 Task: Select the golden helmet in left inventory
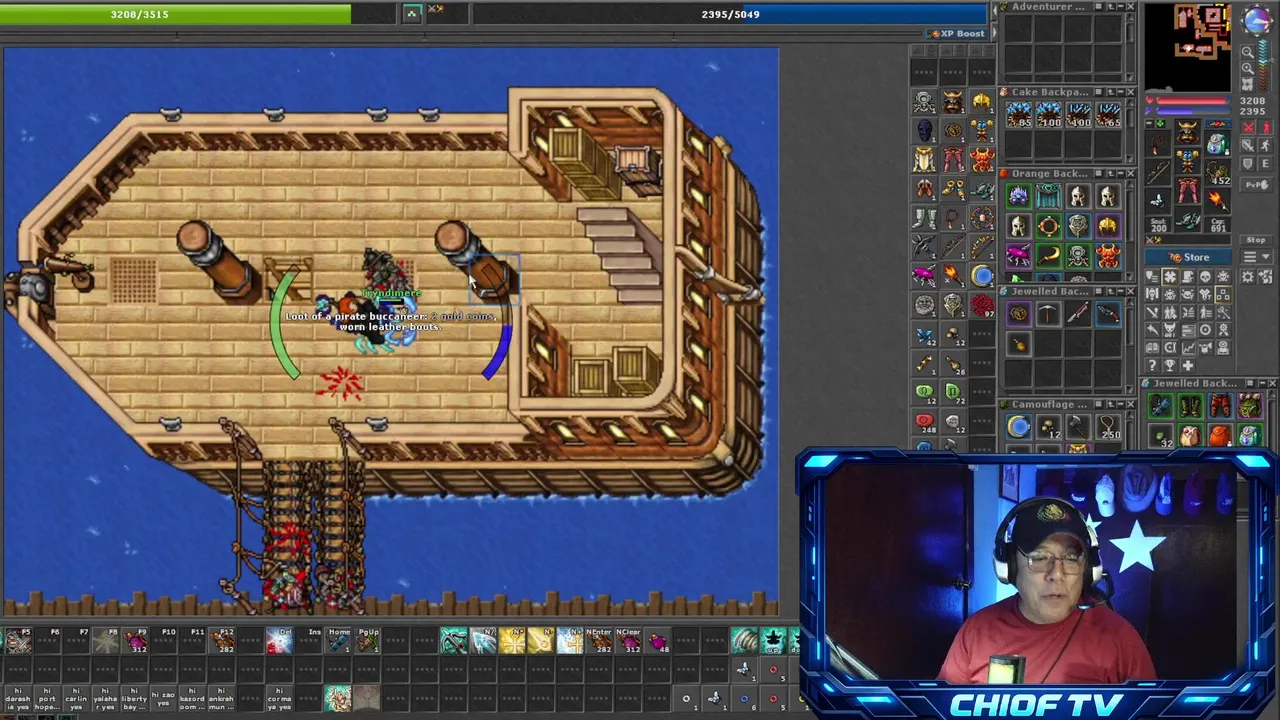982,100
